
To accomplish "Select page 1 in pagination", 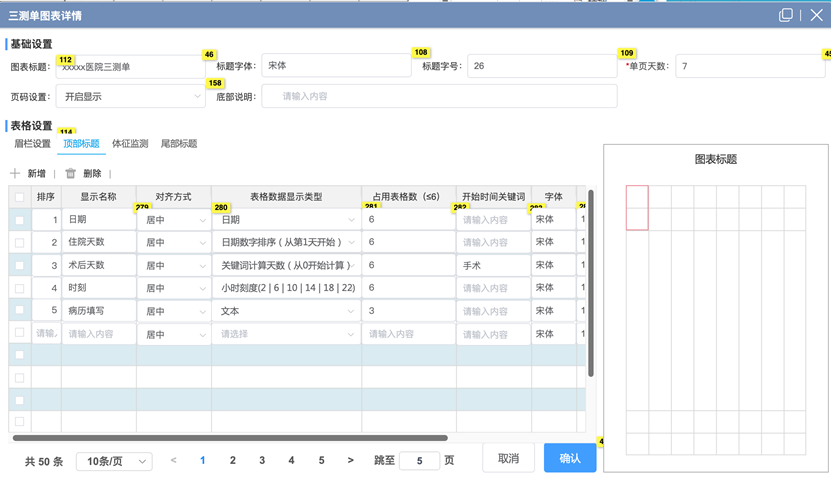I will coord(202,461).
